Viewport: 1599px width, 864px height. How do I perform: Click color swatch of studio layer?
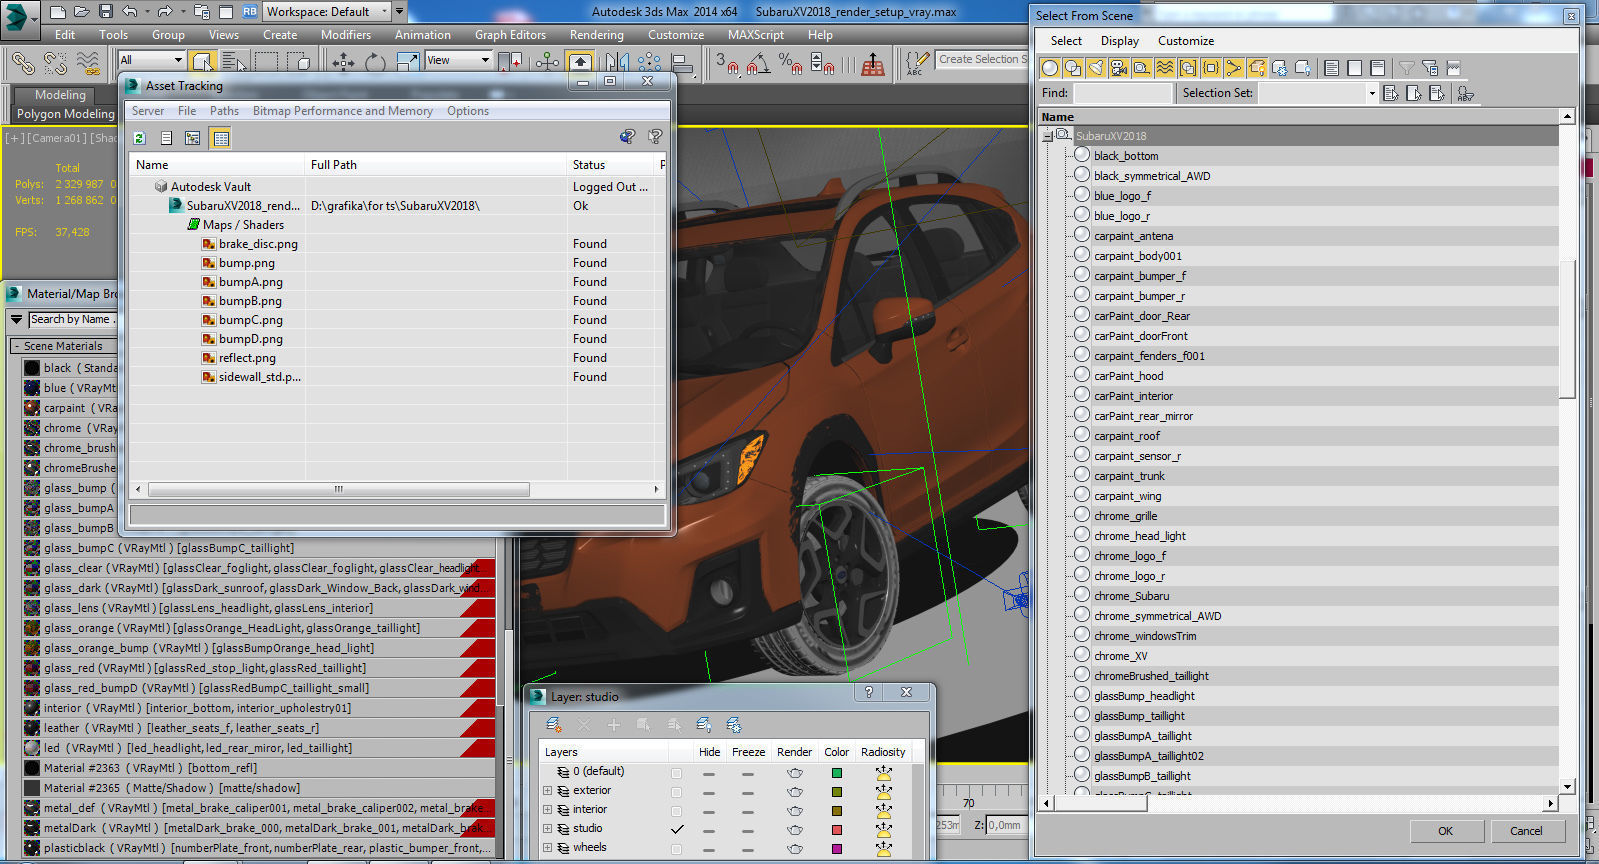click(837, 830)
